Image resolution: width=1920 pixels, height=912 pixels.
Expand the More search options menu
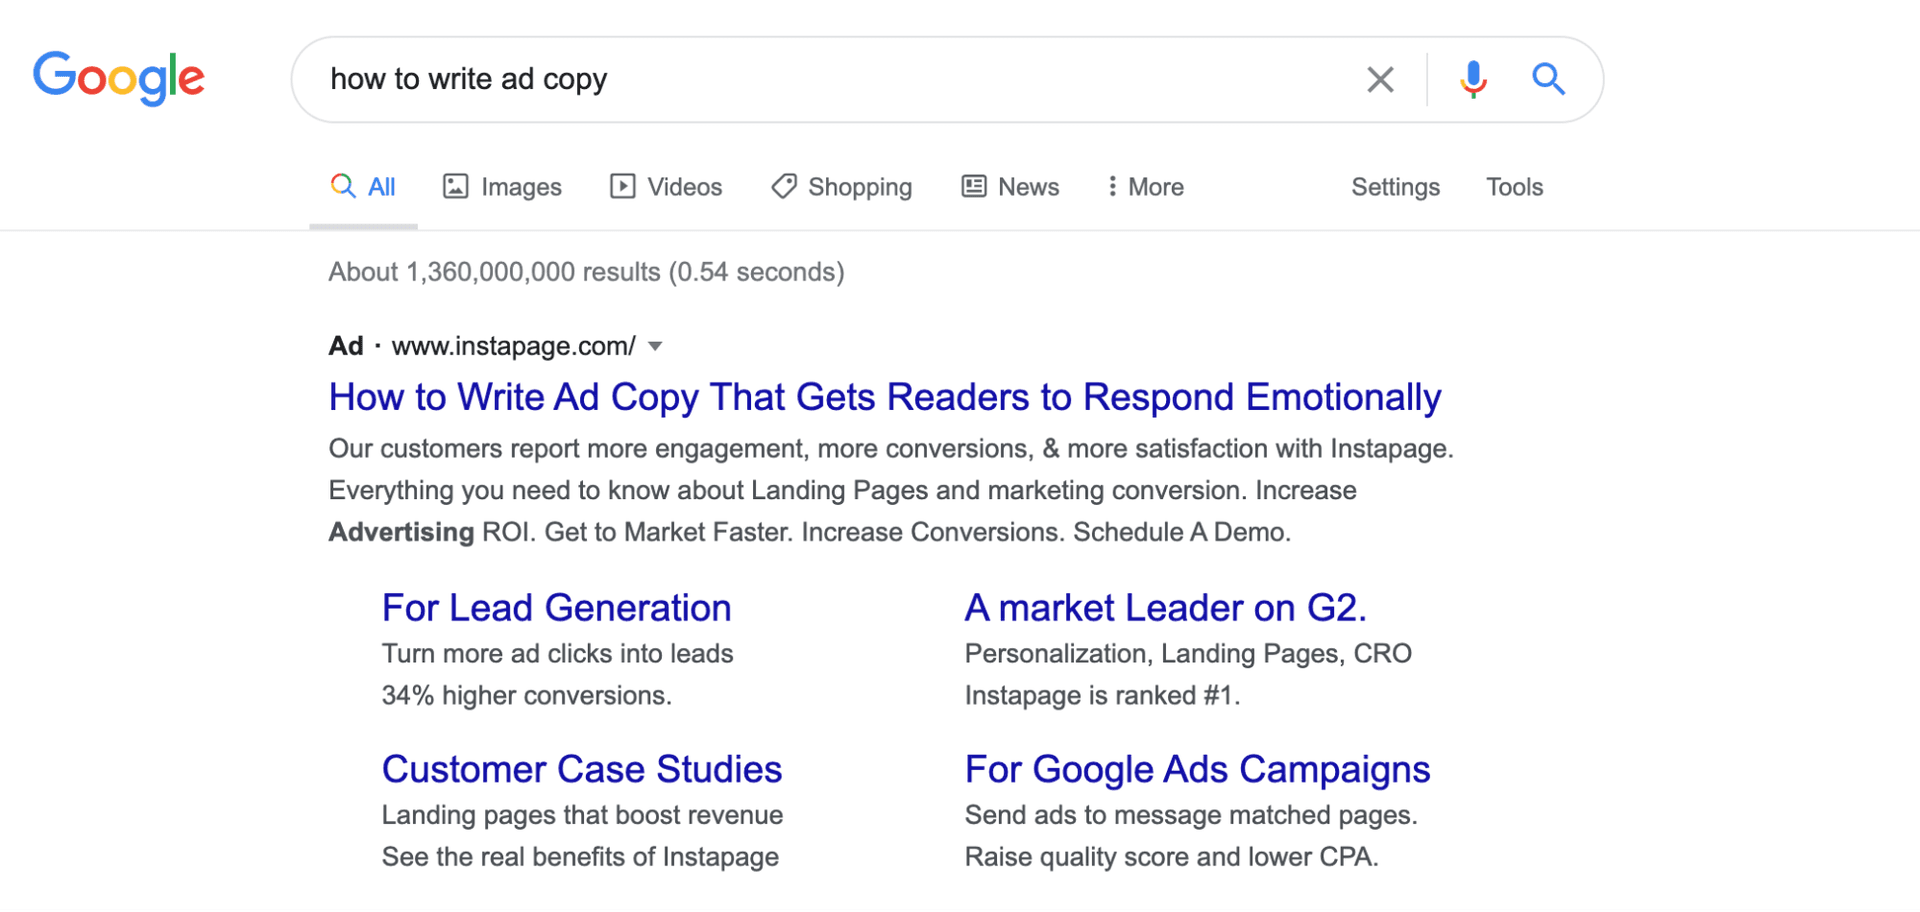click(1144, 186)
